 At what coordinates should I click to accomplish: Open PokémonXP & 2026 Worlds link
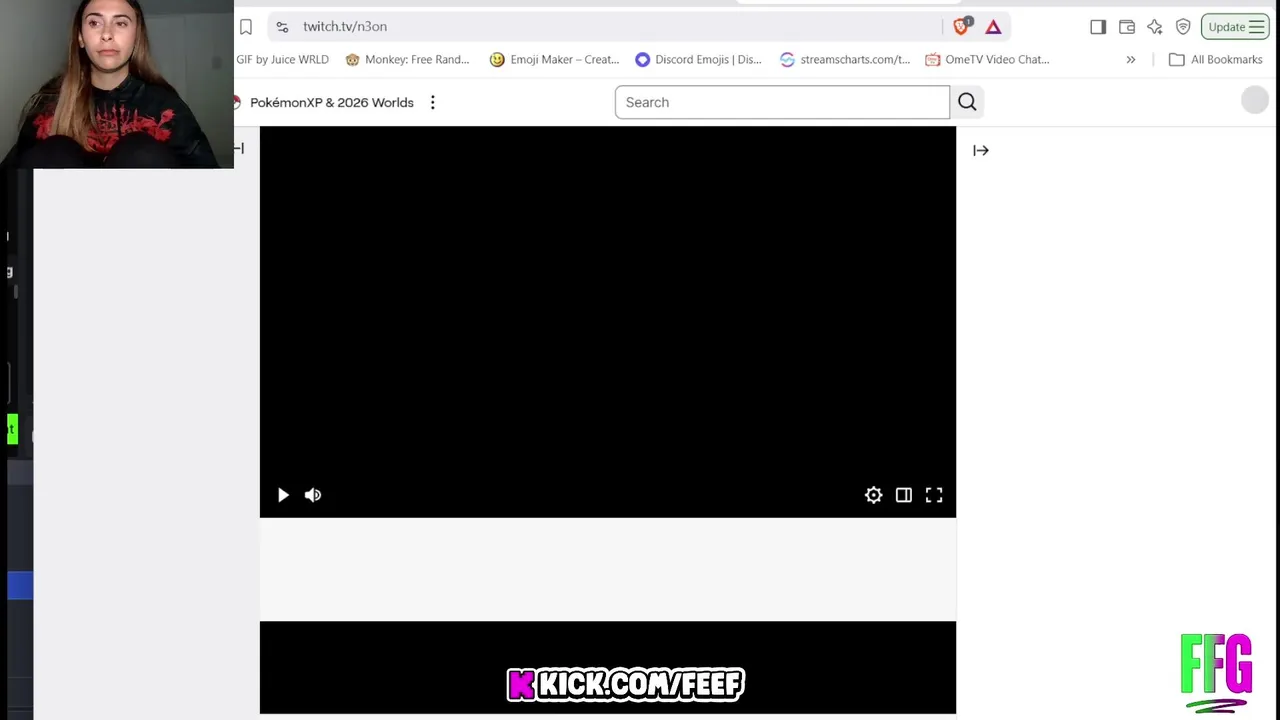[331, 102]
